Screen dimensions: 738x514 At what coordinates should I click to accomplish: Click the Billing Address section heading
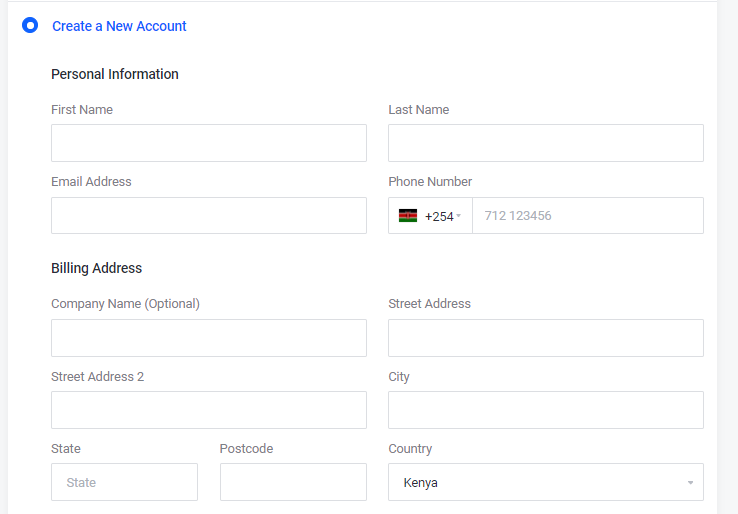coord(96,268)
